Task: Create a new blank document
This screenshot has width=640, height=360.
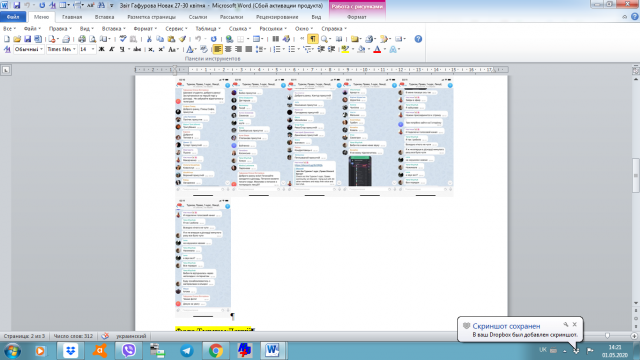Action: pos(7,39)
